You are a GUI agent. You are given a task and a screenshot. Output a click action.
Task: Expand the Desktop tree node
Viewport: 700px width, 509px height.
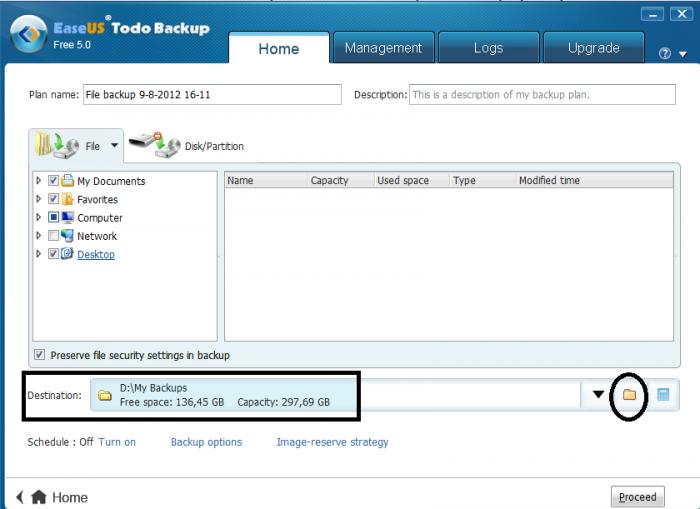tap(39, 254)
